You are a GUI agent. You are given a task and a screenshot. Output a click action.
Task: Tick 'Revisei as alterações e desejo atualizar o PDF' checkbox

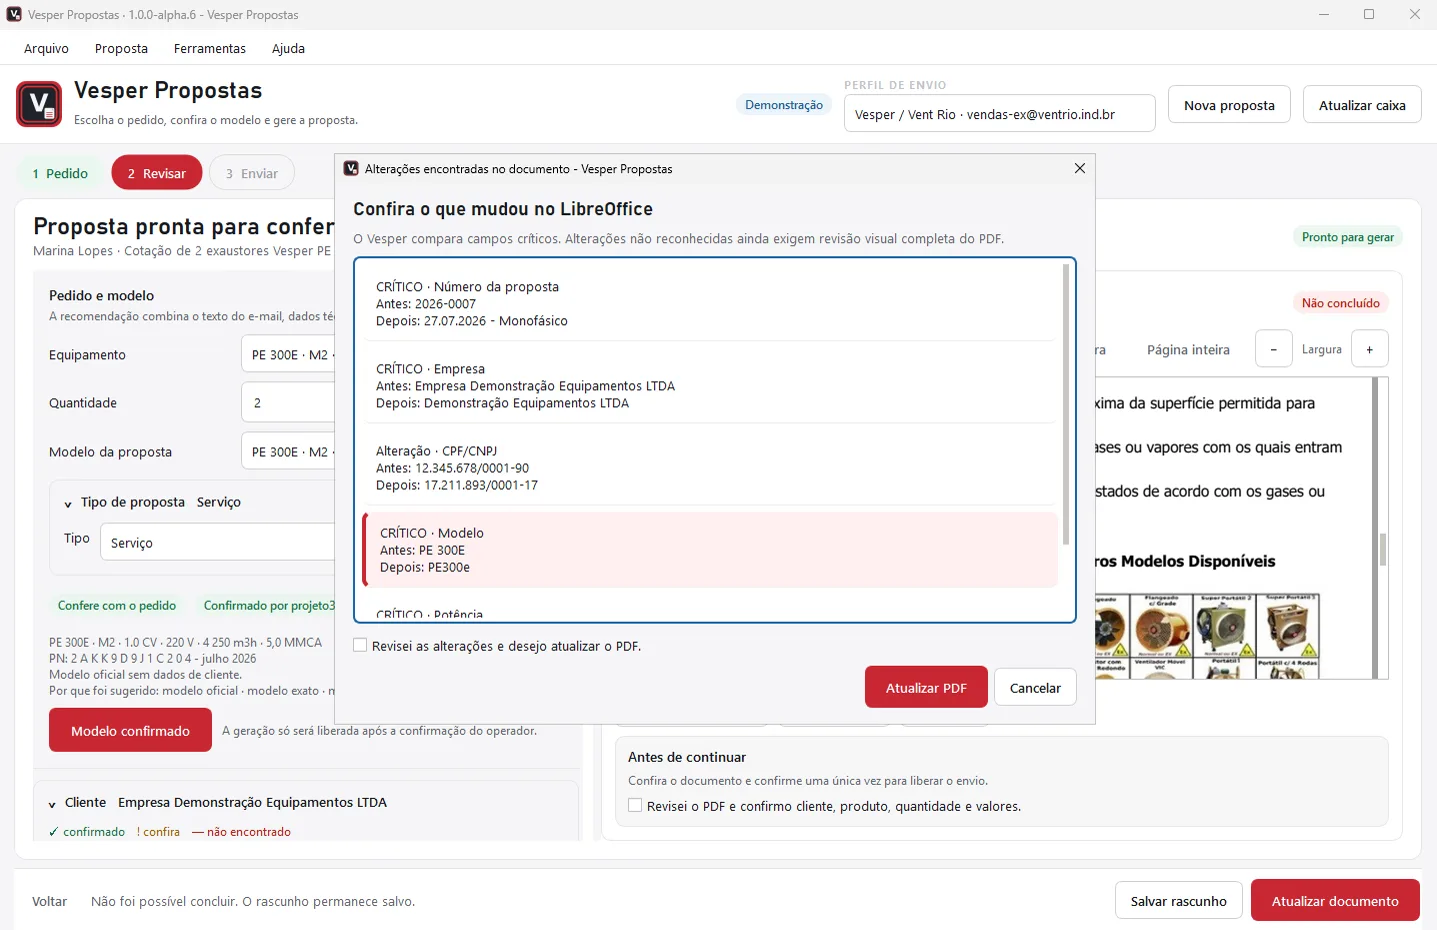360,646
